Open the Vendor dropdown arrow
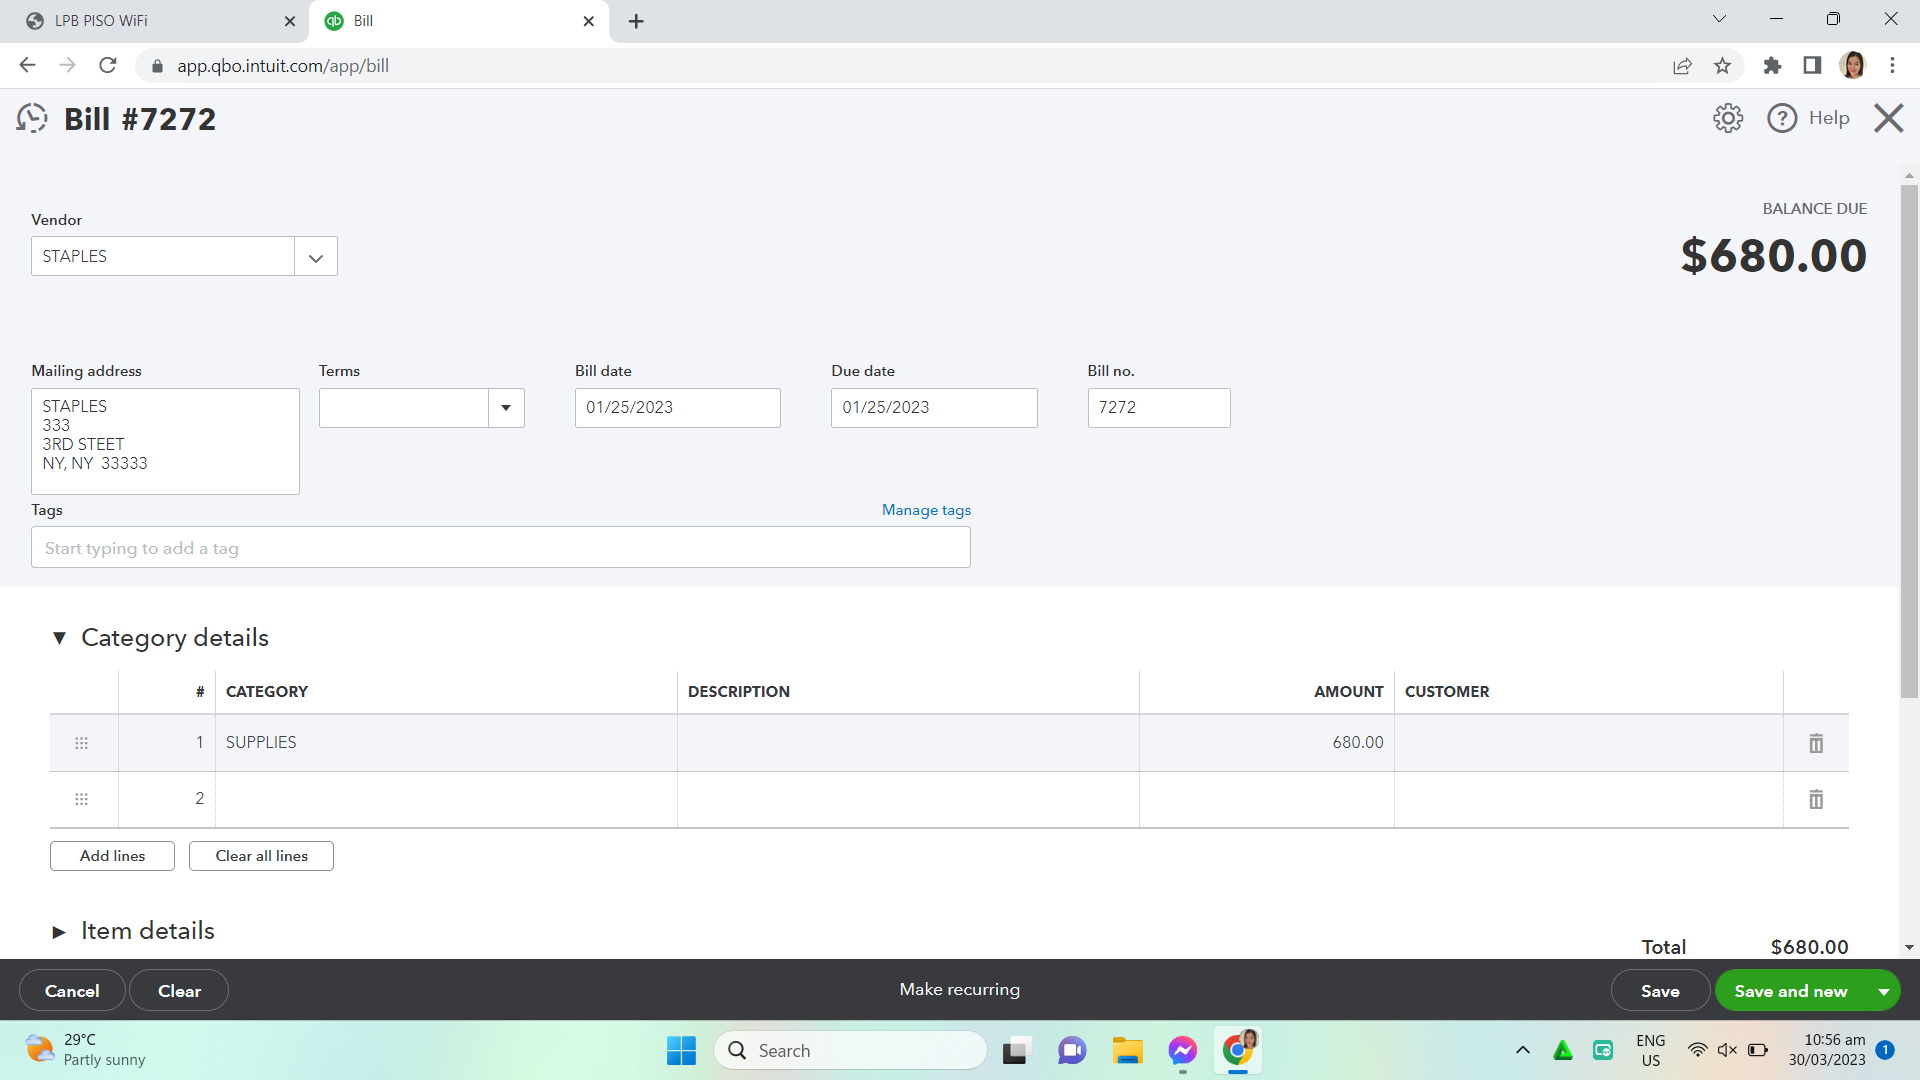 (x=316, y=257)
